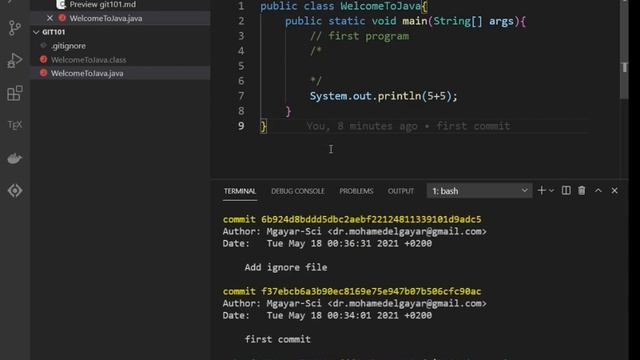Close the terminal panel
This screenshot has height=360, width=640.
point(614,191)
